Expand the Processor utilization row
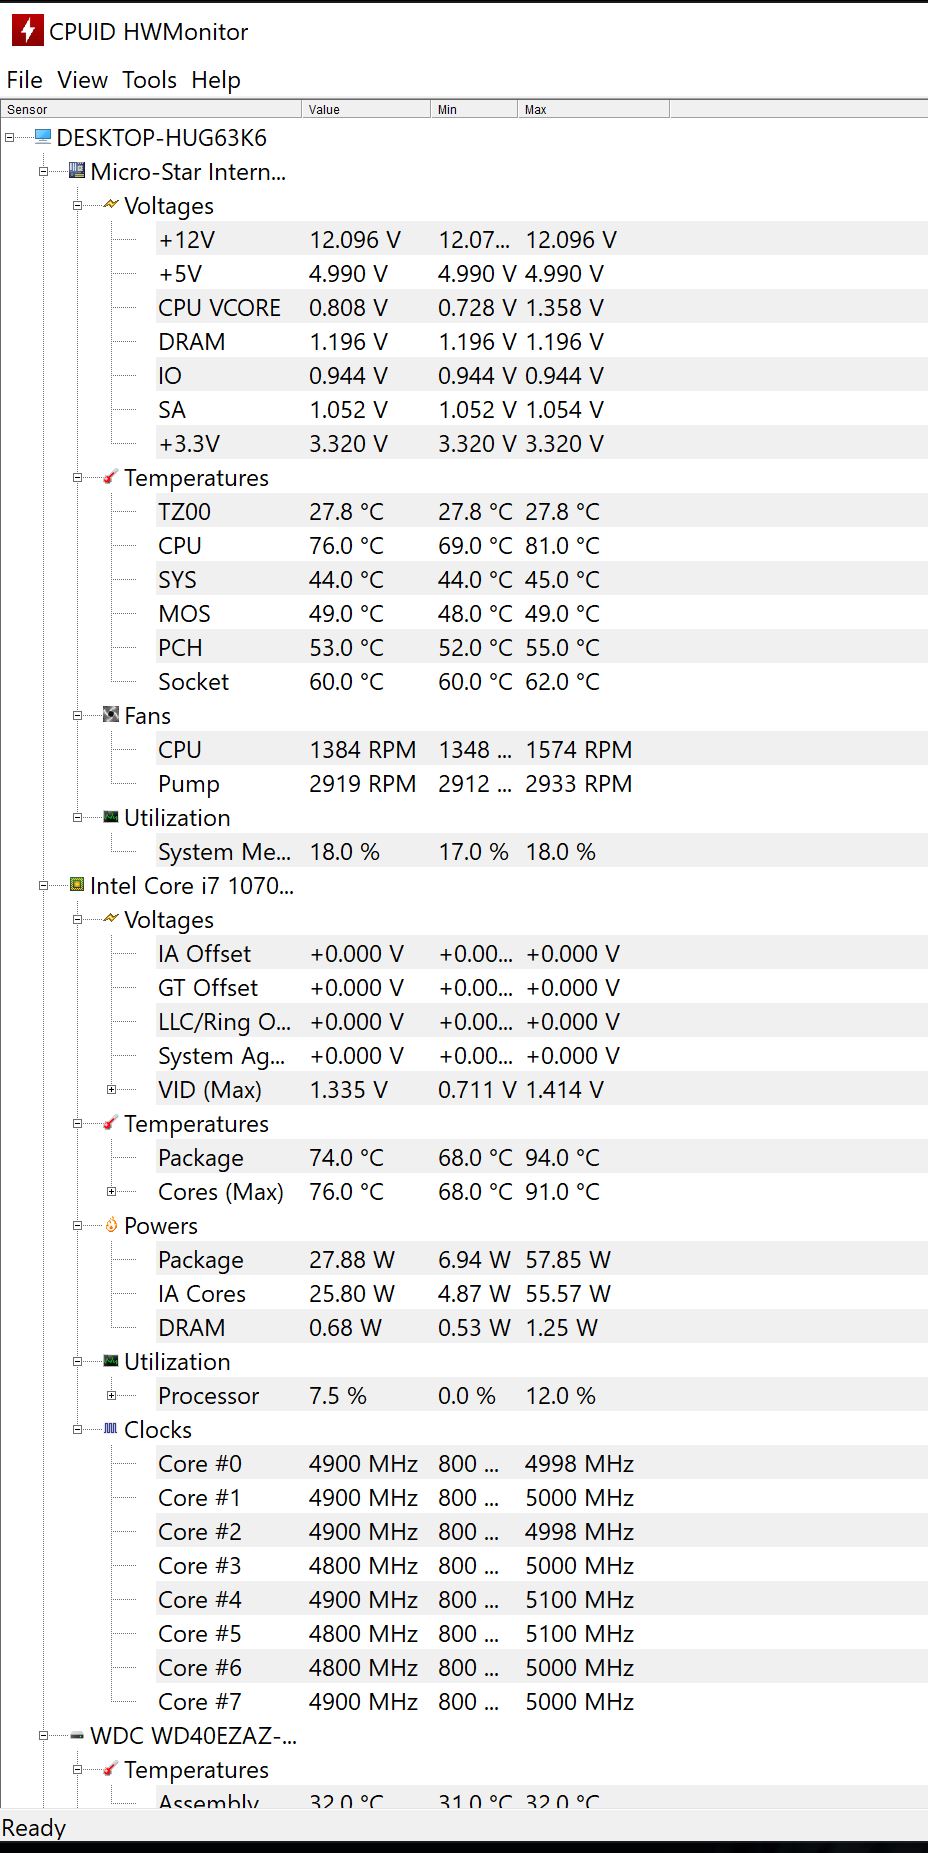The width and height of the screenshot is (928, 1853). [x=111, y=1396]
